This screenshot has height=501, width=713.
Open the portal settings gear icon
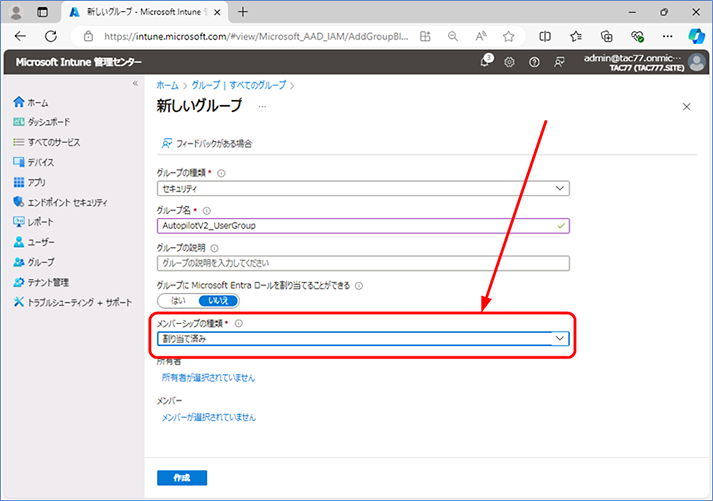click(x=509, y=62)
